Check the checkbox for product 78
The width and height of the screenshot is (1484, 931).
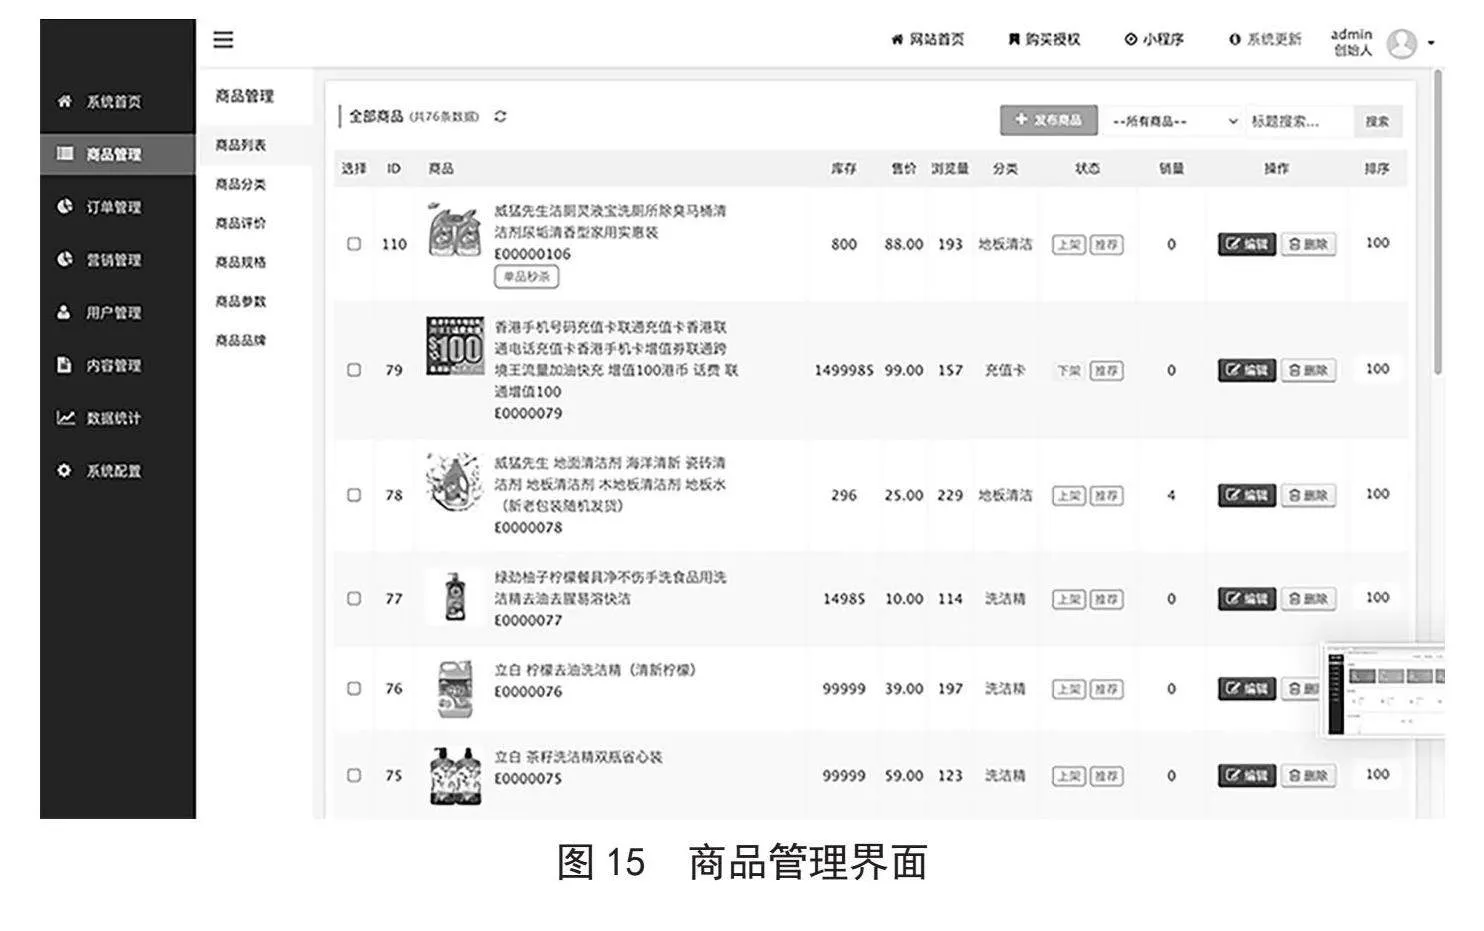354,495
